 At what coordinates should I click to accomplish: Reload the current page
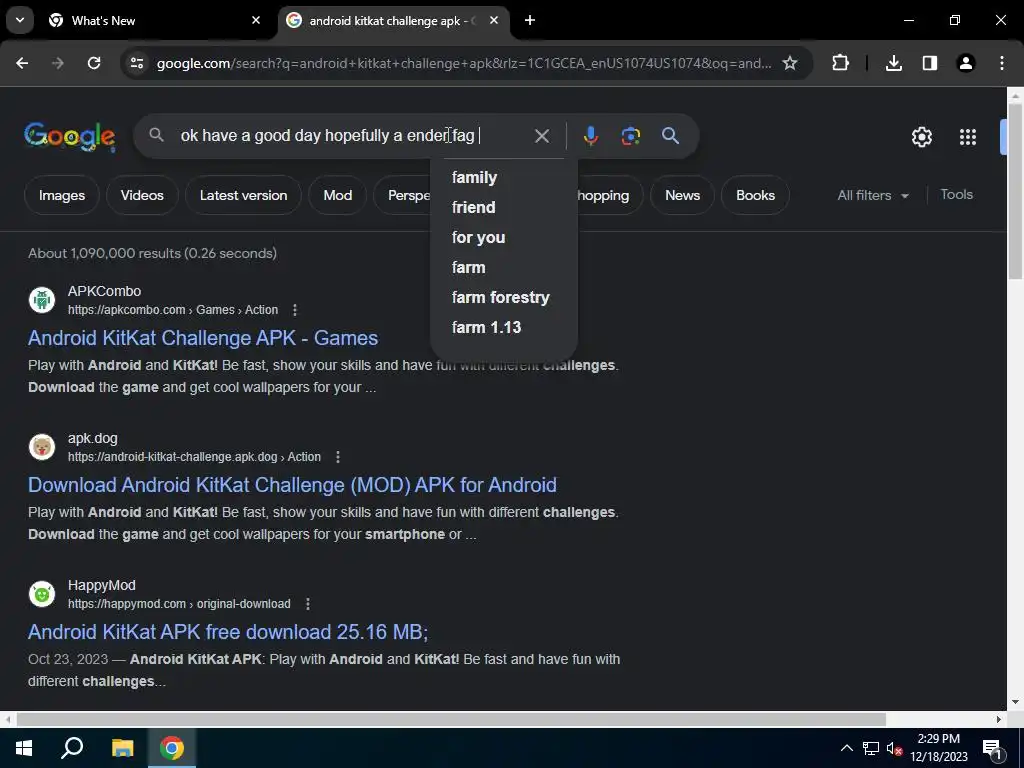coord(94,63)
